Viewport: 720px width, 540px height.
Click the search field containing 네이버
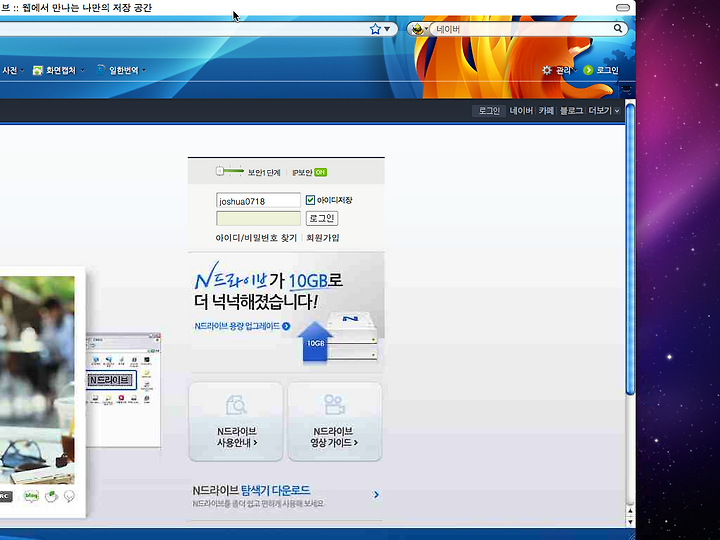click(523, 29)
